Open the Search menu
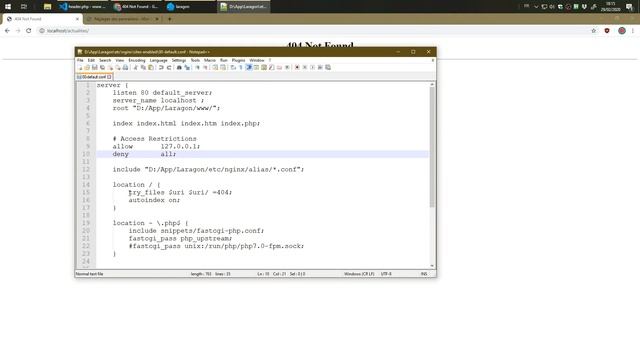 tap(105, 60)
